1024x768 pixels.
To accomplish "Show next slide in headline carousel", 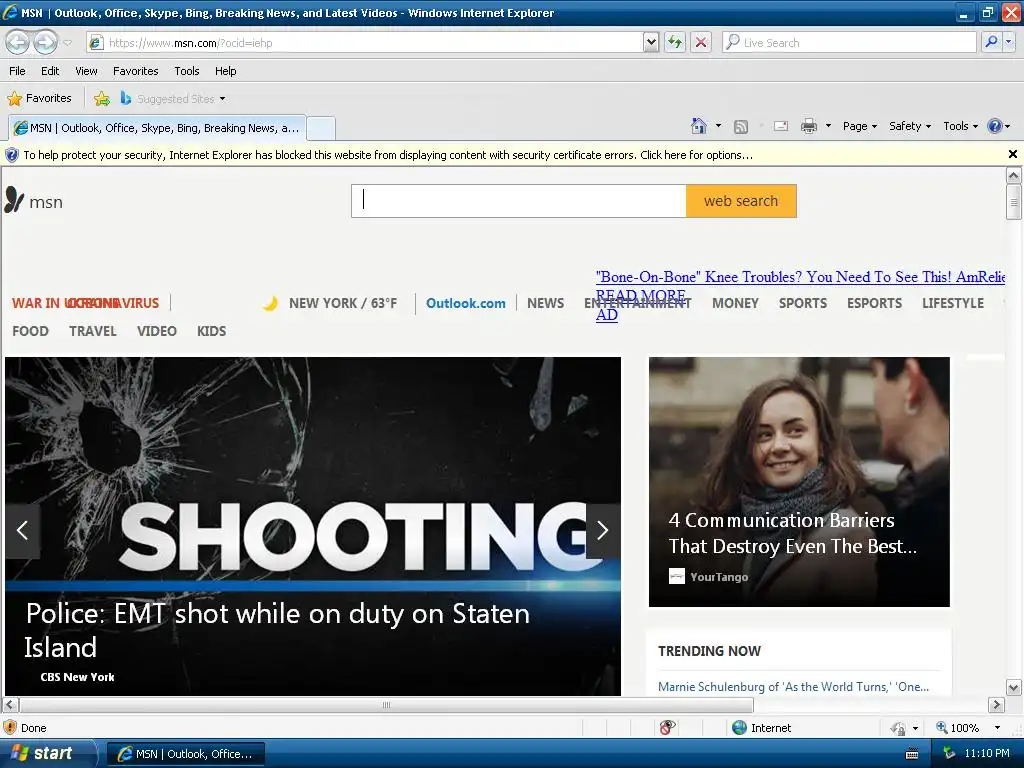I will coord(603,530).
